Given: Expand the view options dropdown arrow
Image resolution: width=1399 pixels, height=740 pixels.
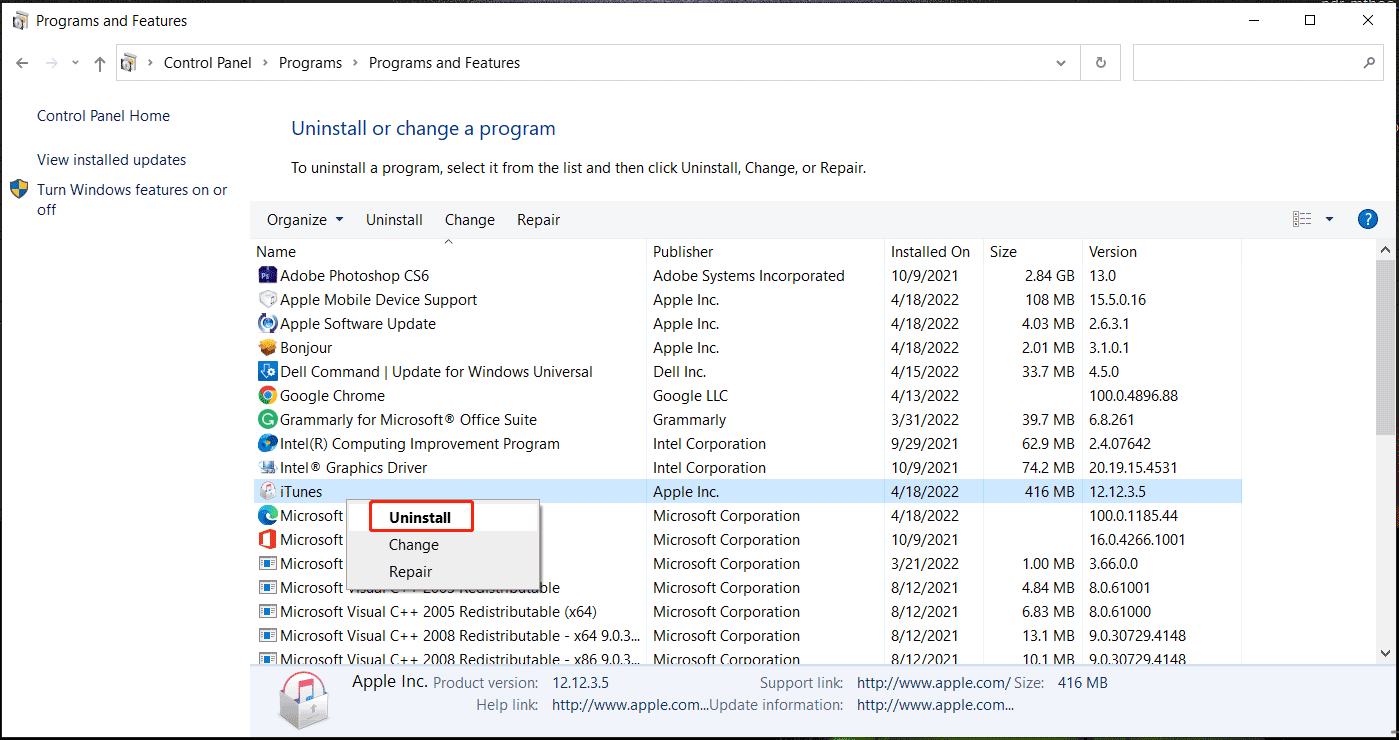Looking at the screenshot, I should (x=1329, y=219).
